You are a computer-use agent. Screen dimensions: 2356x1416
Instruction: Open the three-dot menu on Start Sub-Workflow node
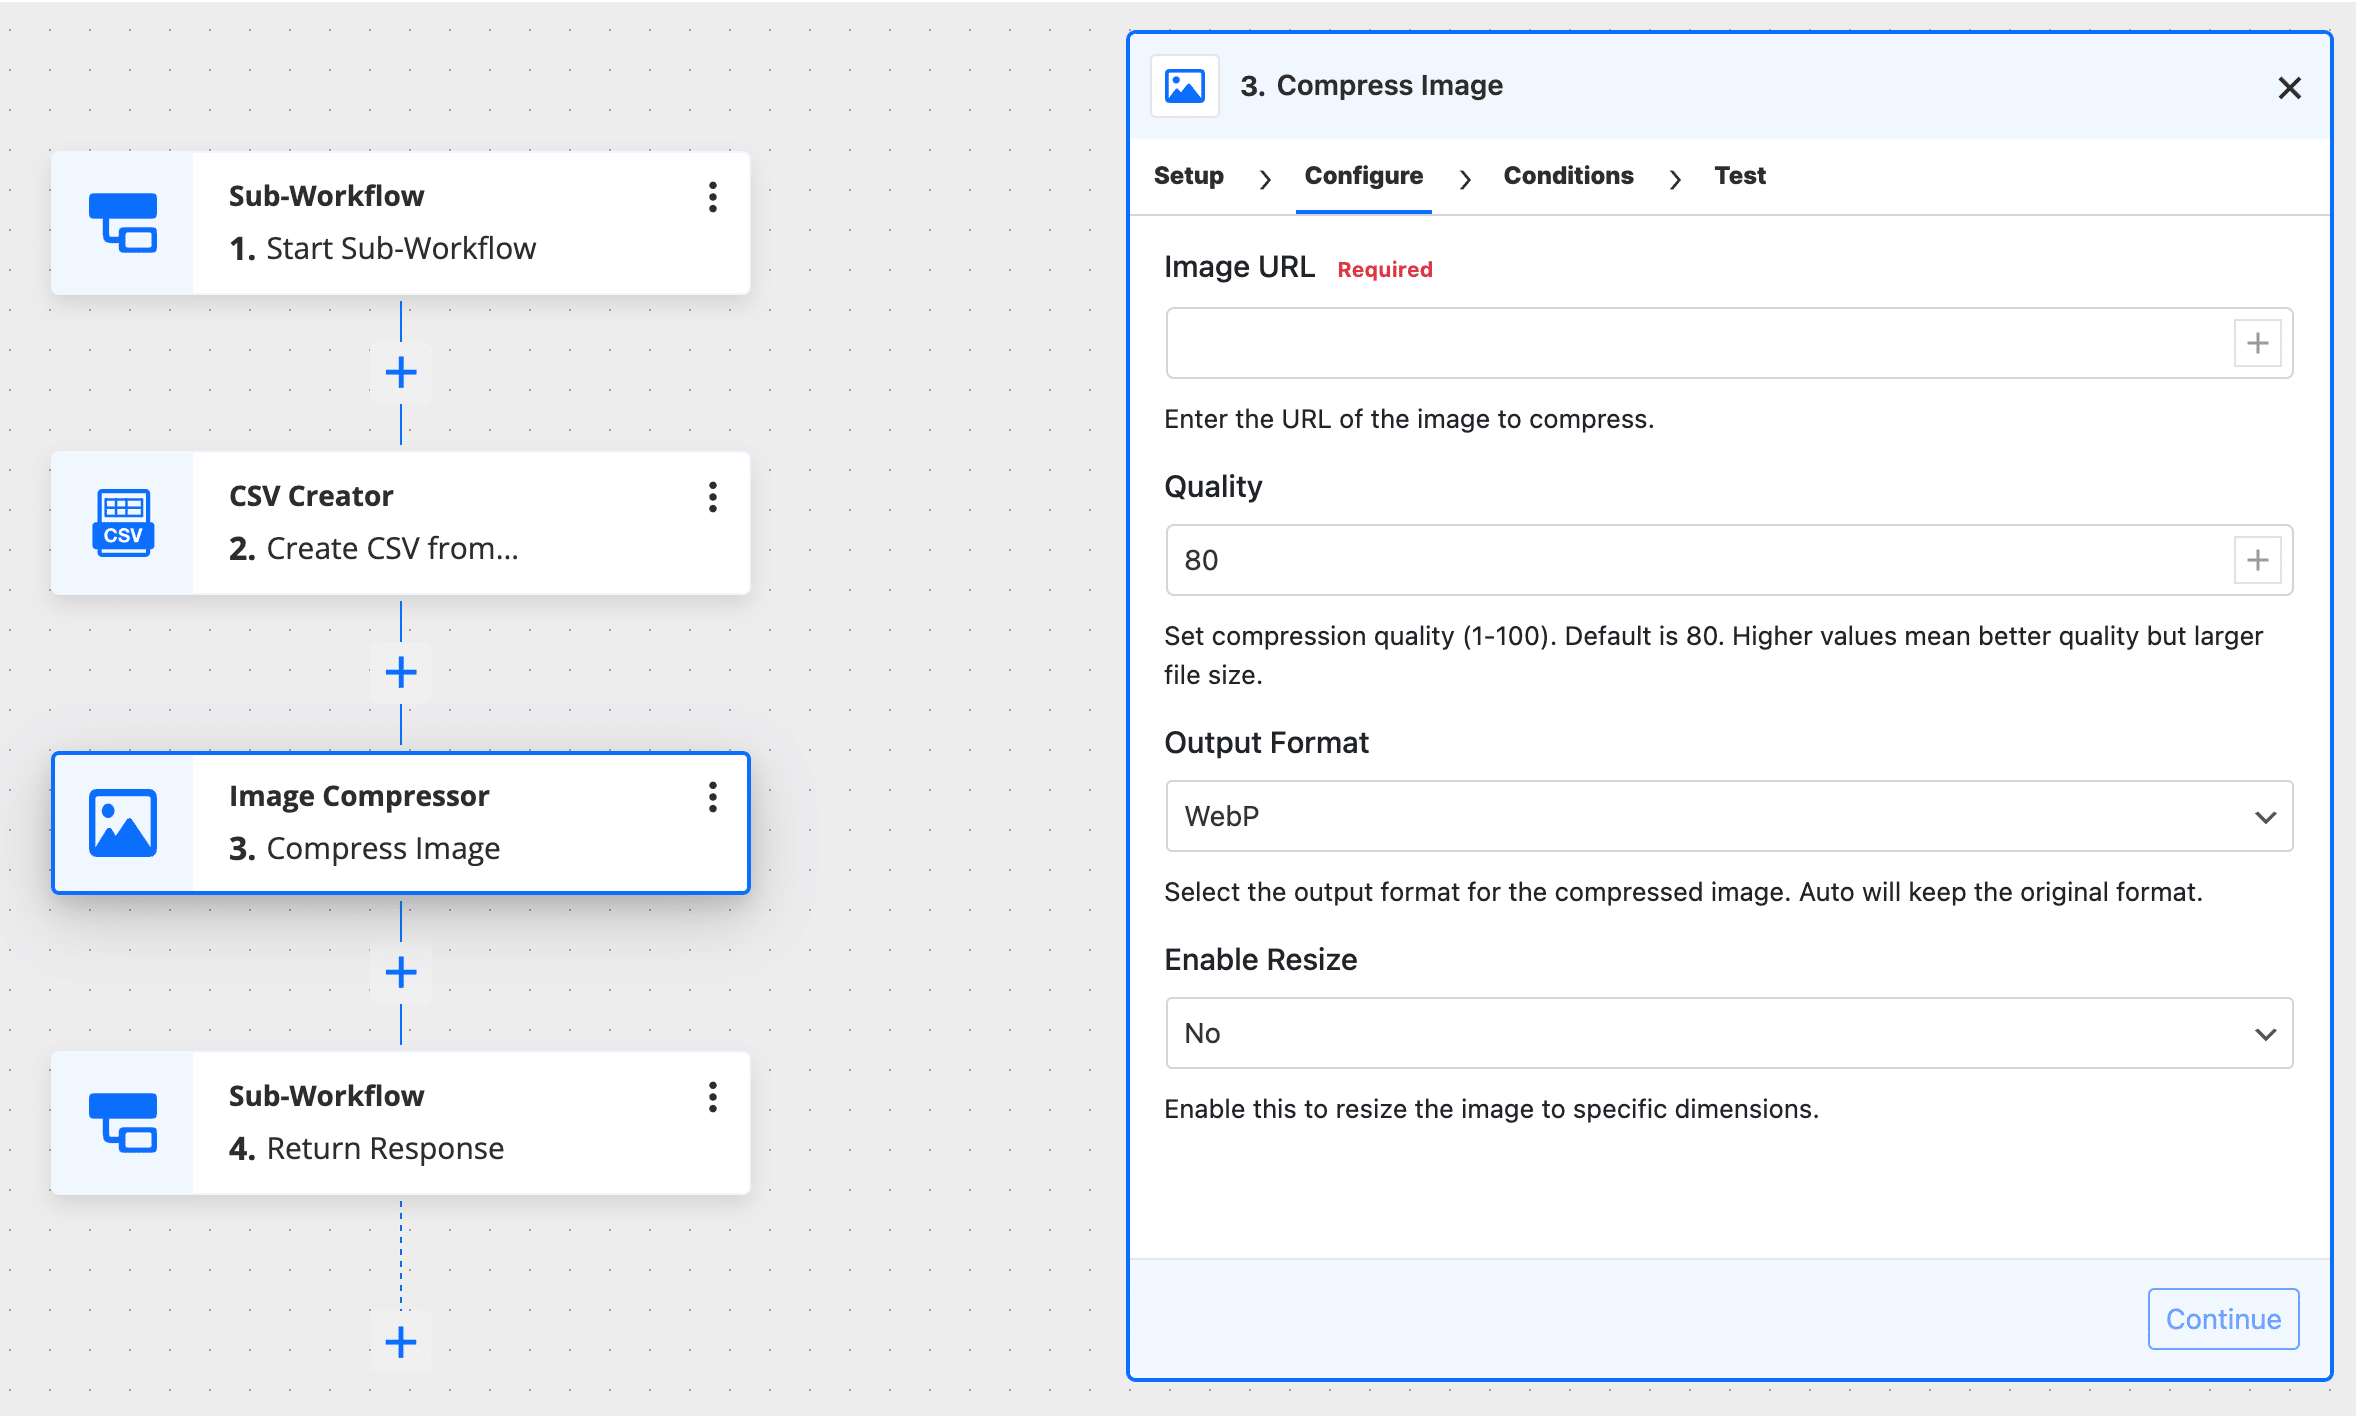point(712,198)
